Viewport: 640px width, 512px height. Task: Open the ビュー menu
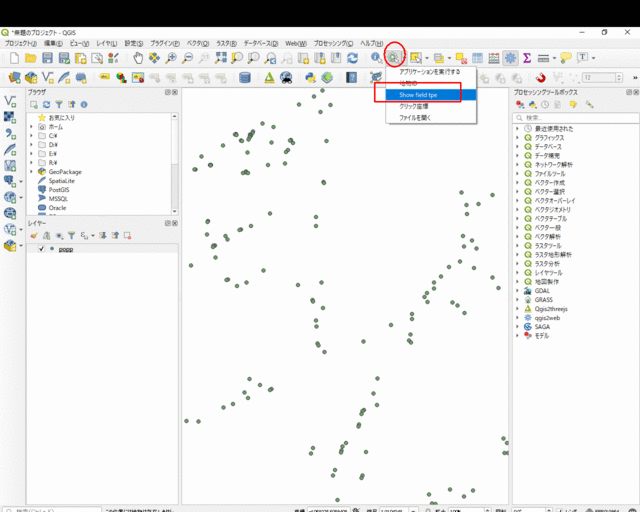(x=79, y=43)
